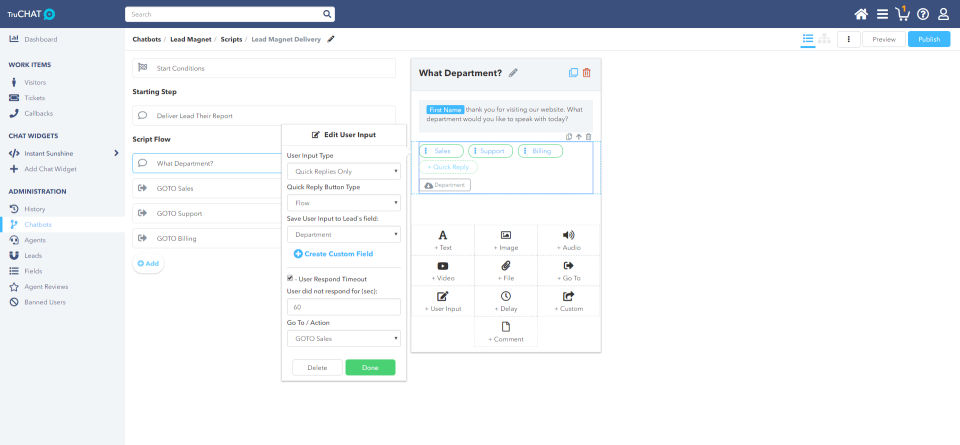Click the Add step button
The height and width of the screenshot is (445, 960).
[148, 263]
